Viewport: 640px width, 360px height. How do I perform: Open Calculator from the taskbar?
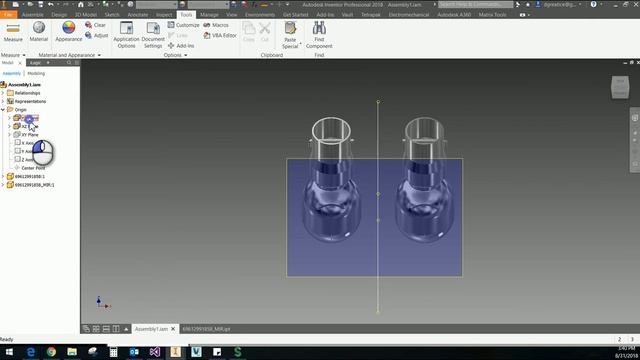(x=113, y=352)
